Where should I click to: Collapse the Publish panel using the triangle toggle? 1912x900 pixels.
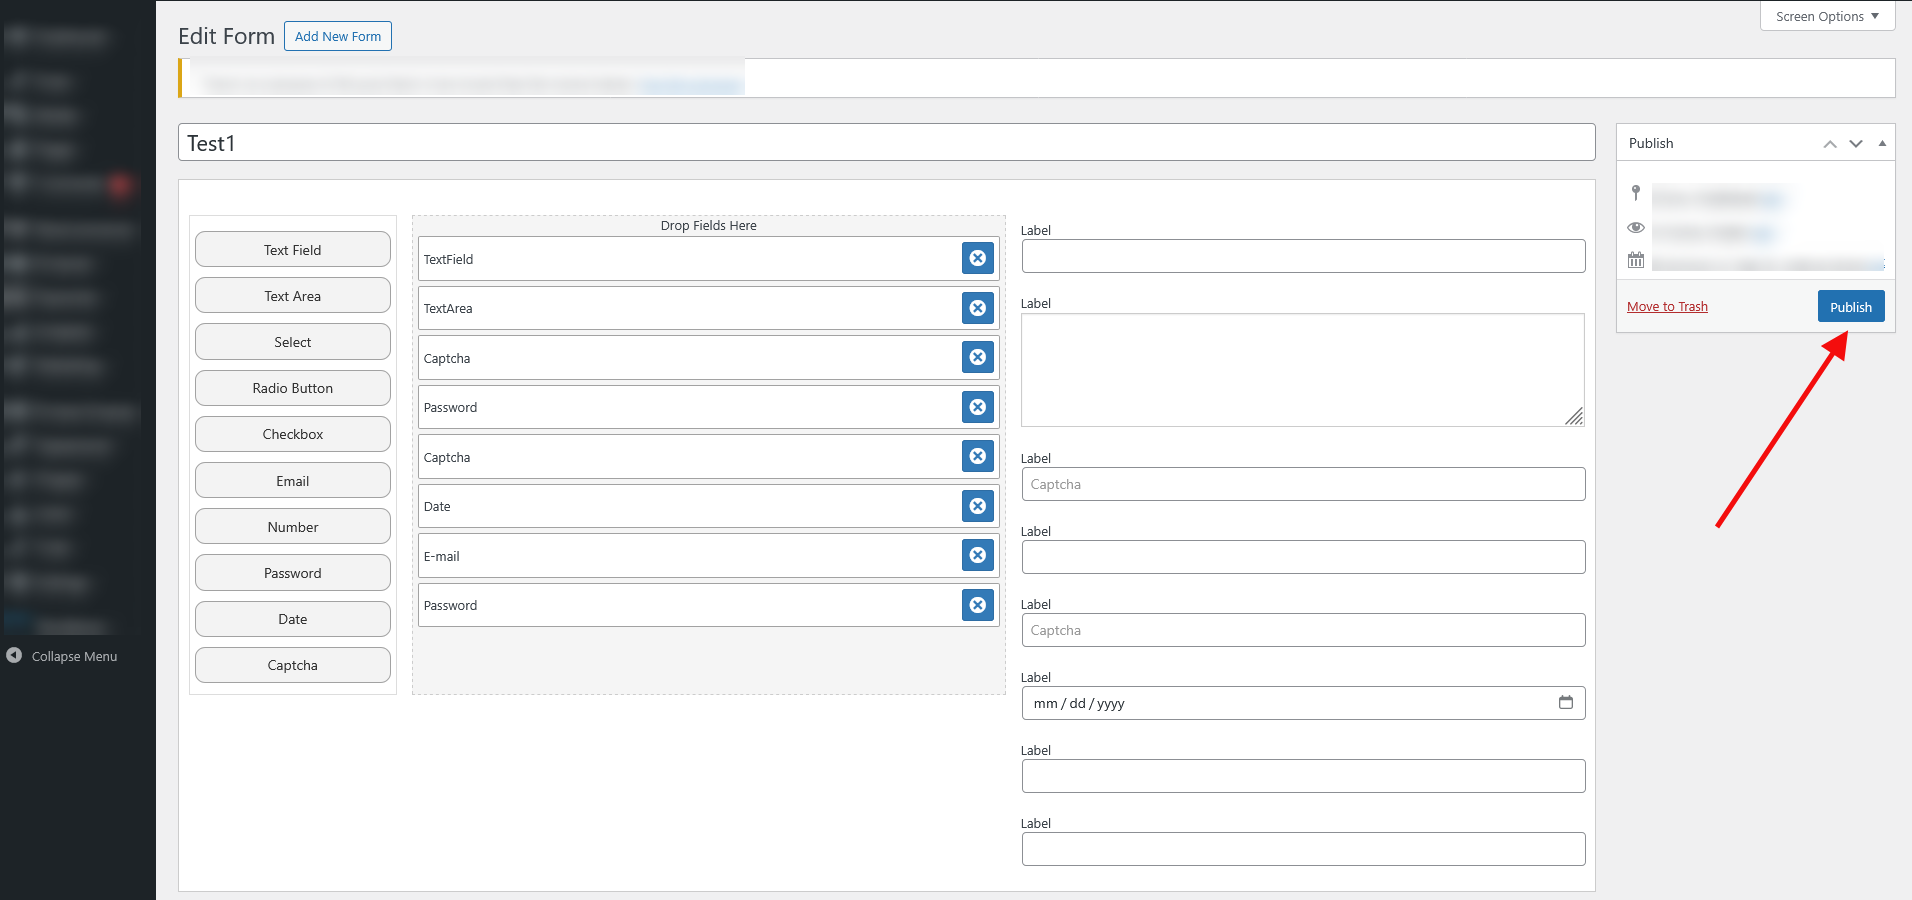coord(1882,144)
